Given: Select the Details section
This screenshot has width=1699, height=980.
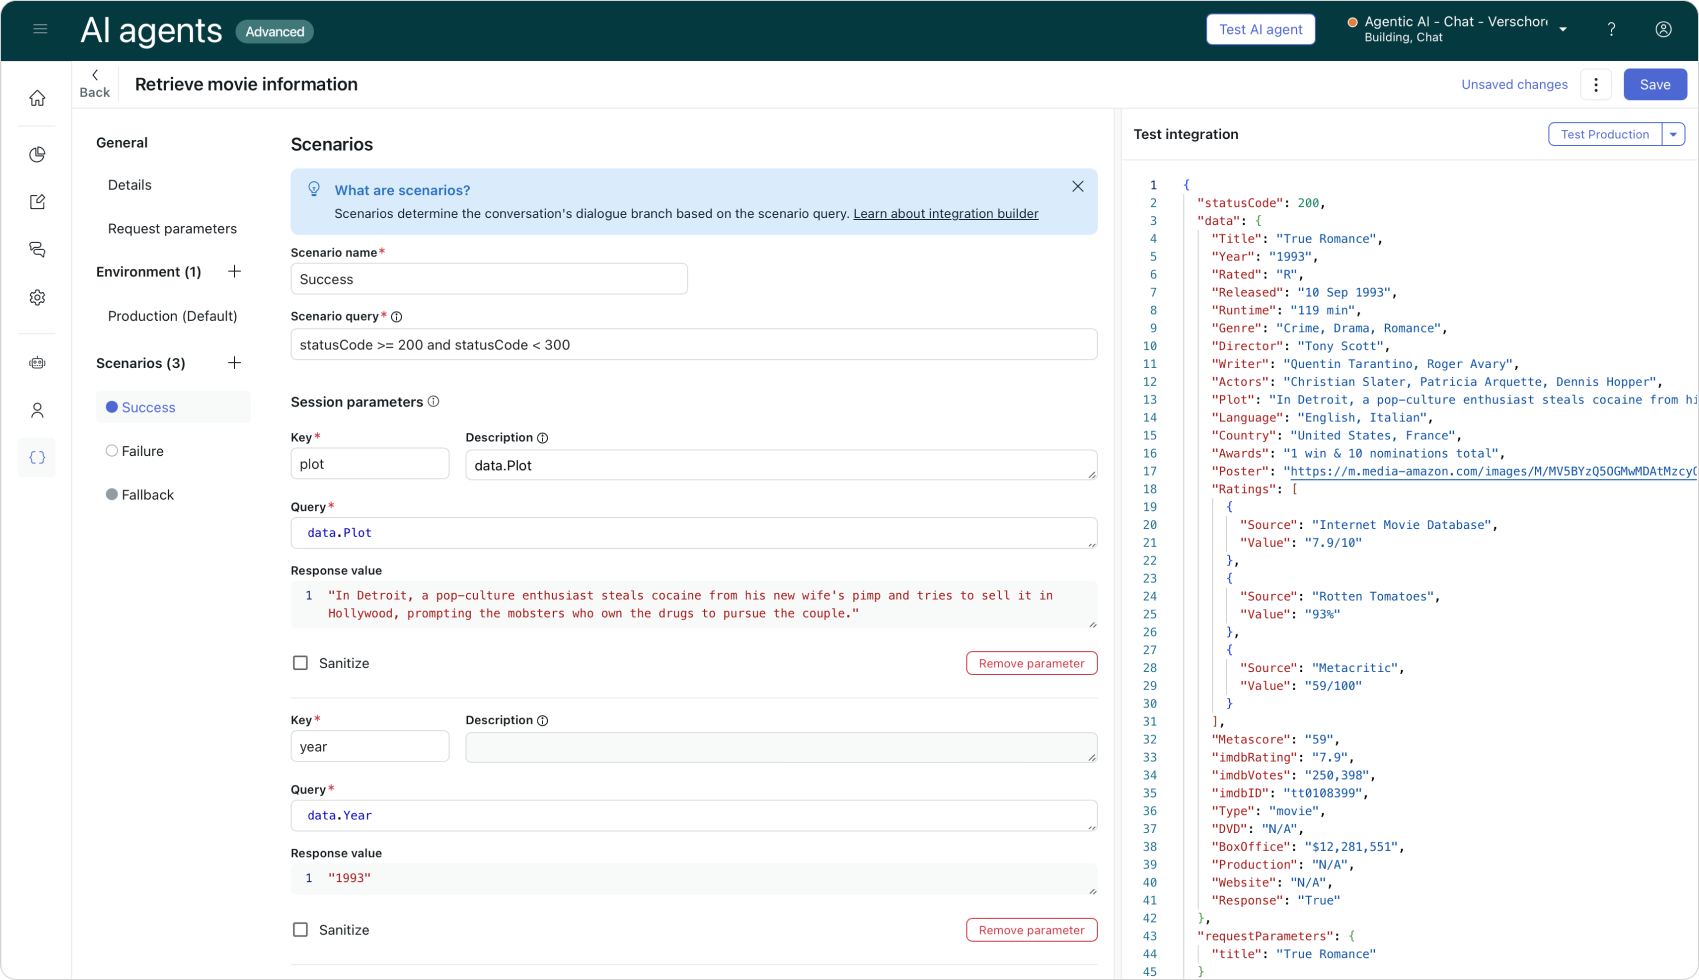Looking at the screenshot, I should pos(130,185).
